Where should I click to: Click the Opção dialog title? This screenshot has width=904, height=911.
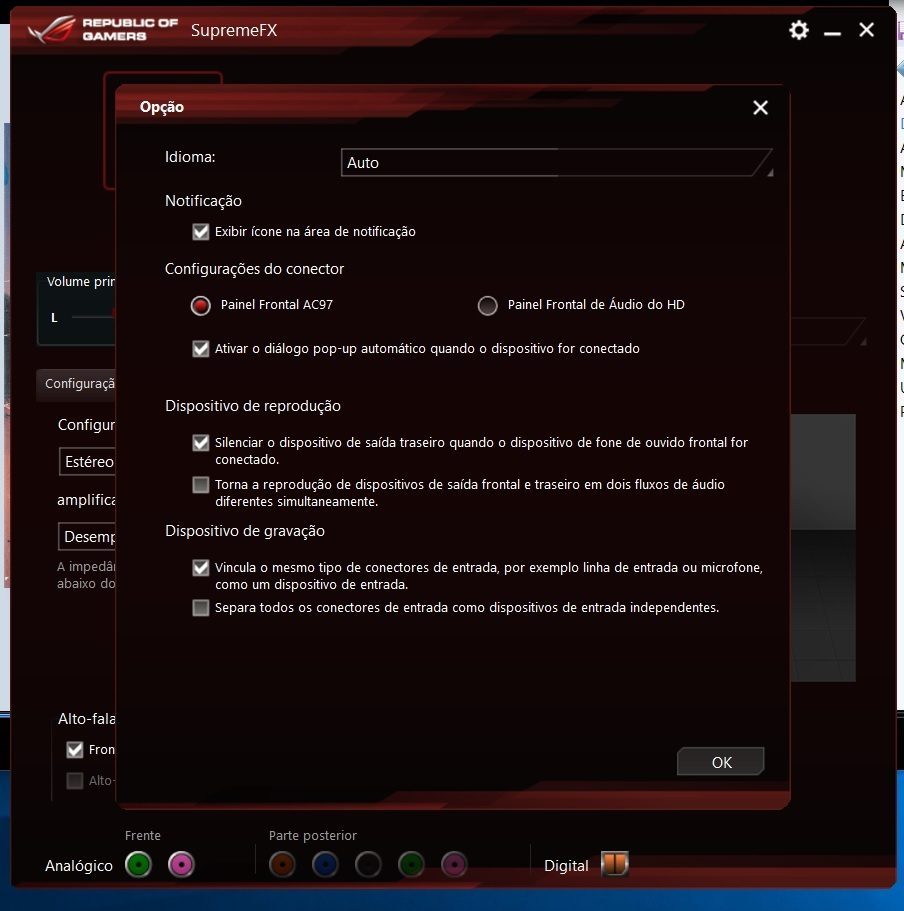[x=162, y=107]
